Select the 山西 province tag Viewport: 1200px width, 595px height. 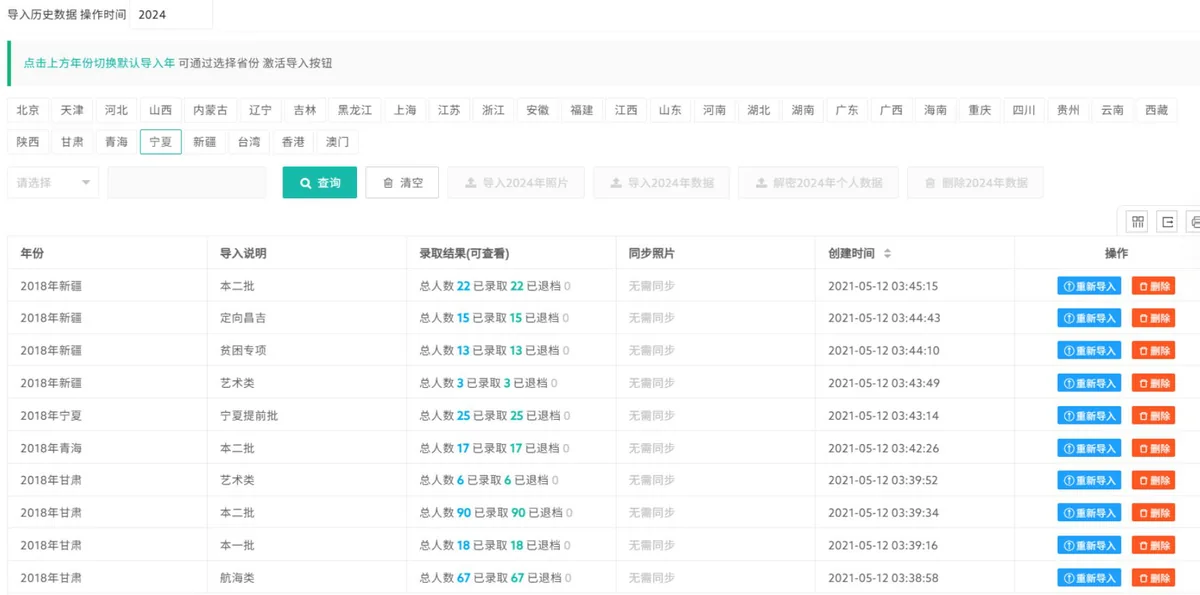pyautogui.click(x=160, y=110)
